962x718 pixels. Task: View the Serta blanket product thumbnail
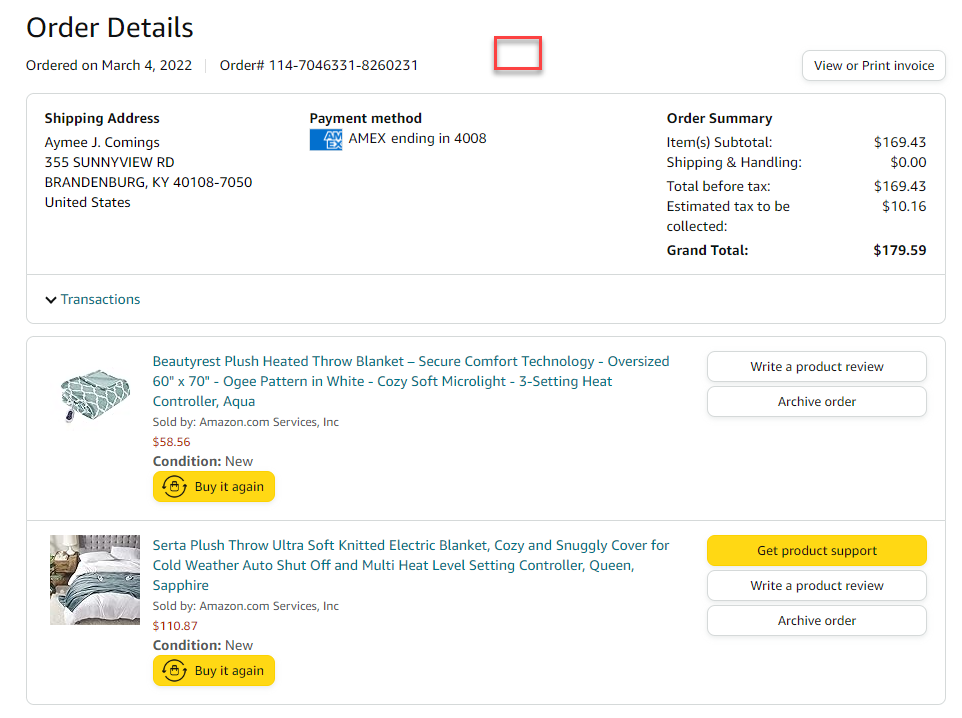(x=95, y=580)
